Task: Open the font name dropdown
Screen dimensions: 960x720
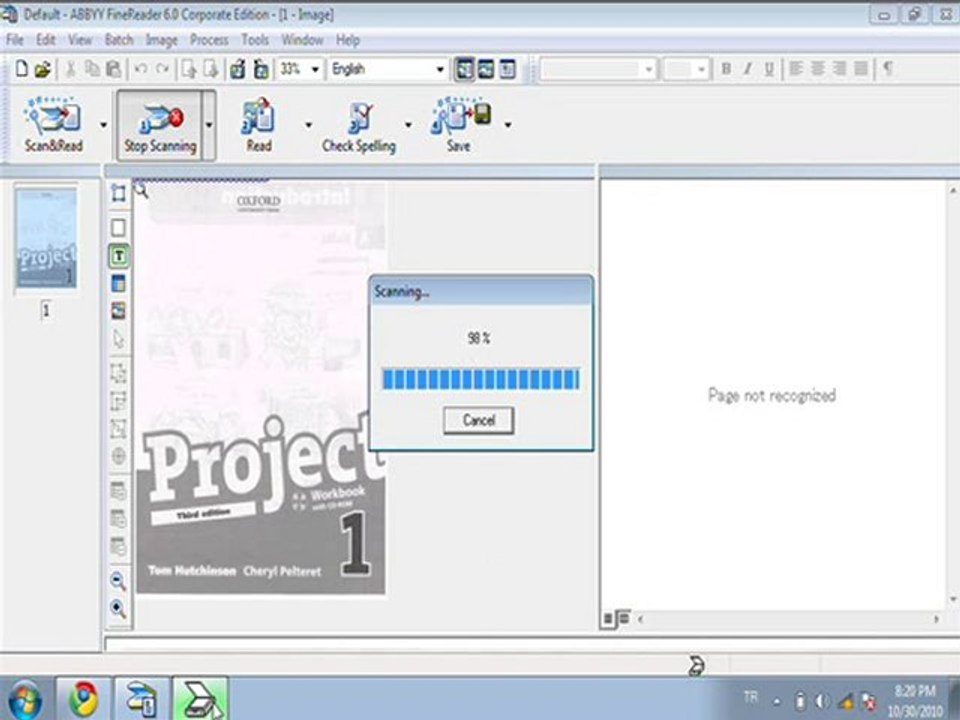Action: (649, 69)
